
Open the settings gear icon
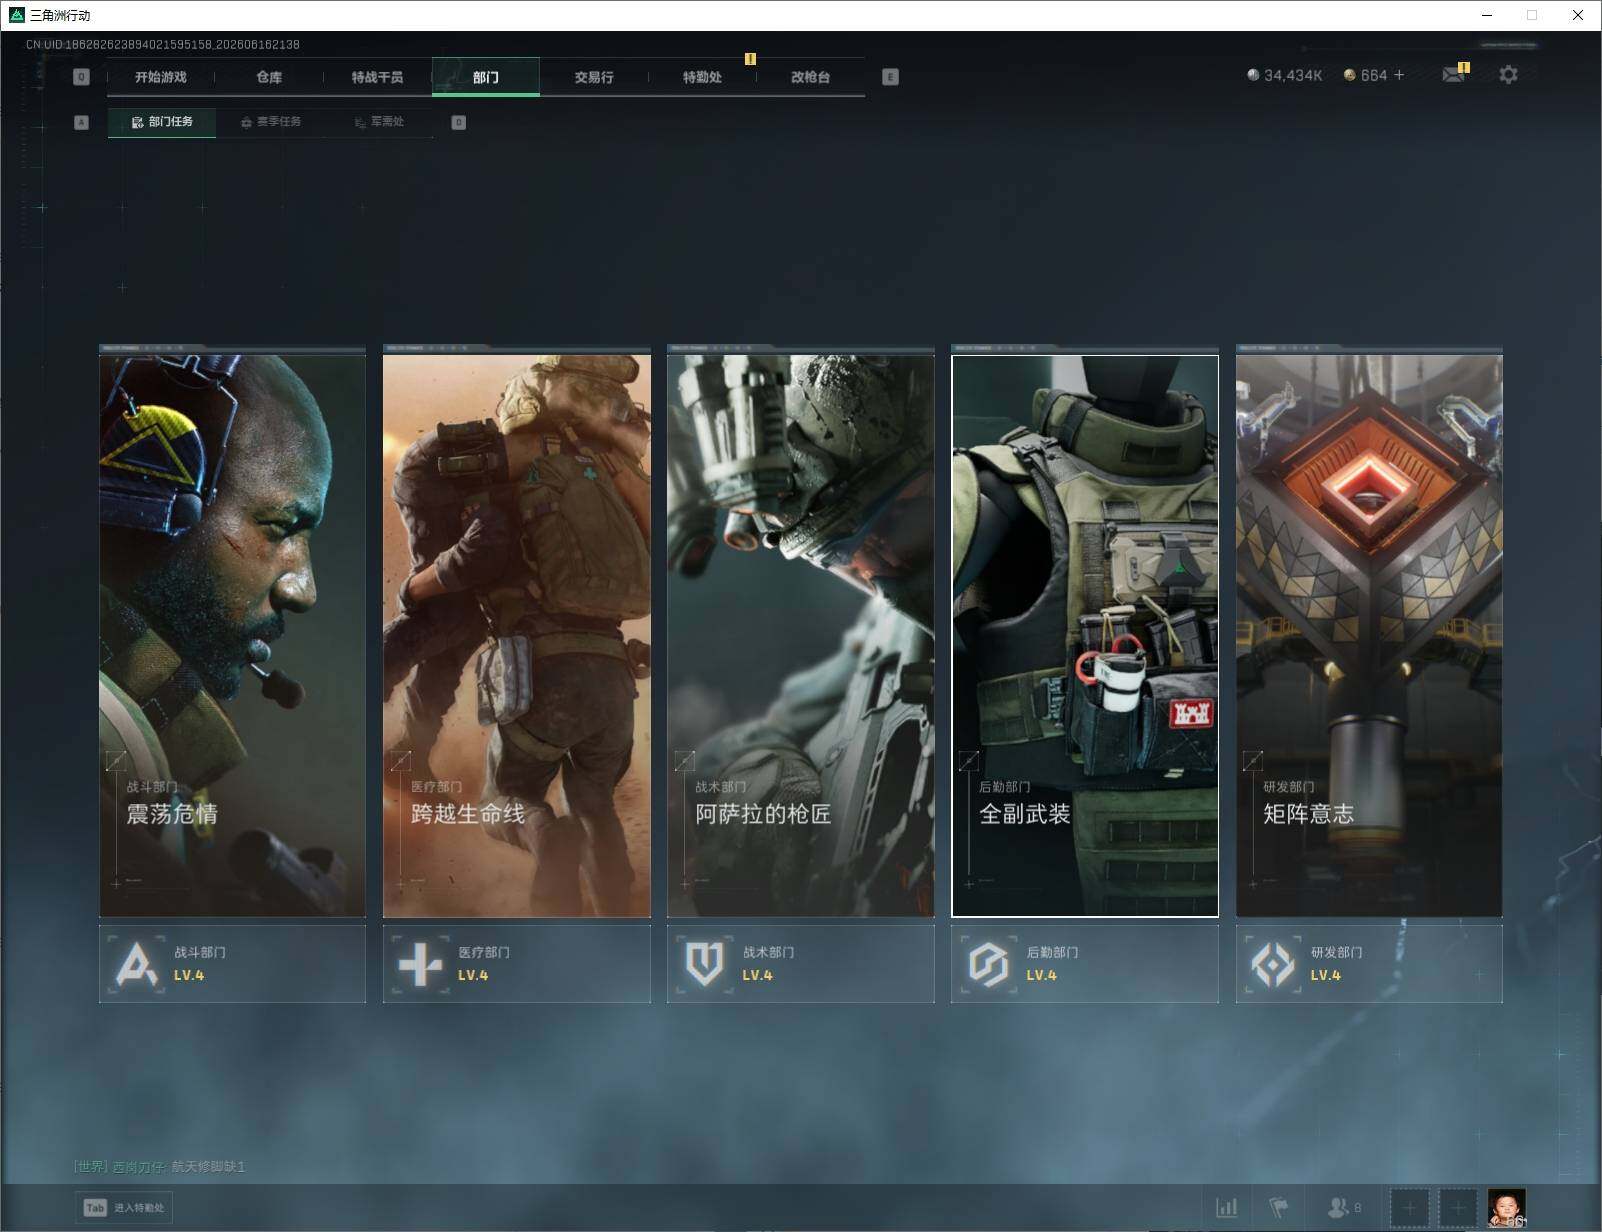[1508, 74]
